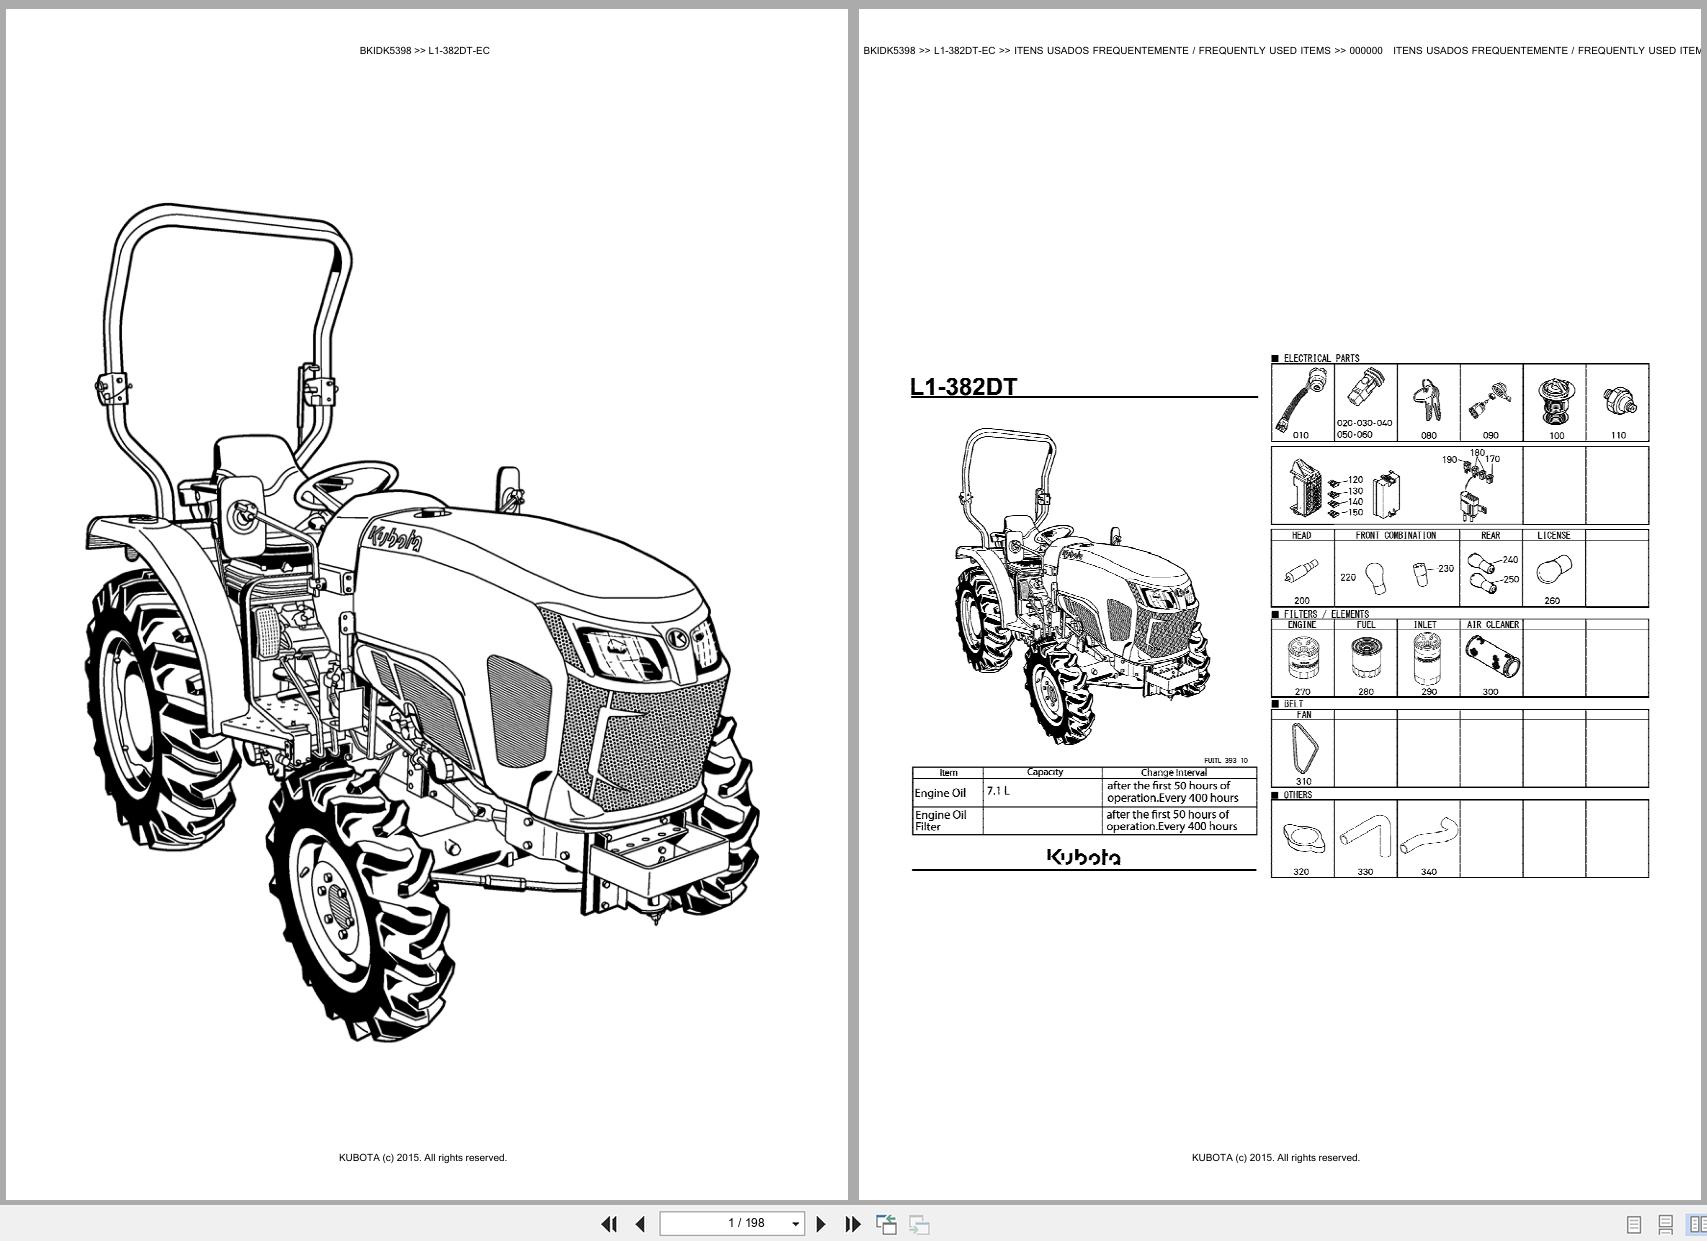Click FAN belt part 310
The width and height of the screenshot is (1707, 1241).
point(1303,746)
